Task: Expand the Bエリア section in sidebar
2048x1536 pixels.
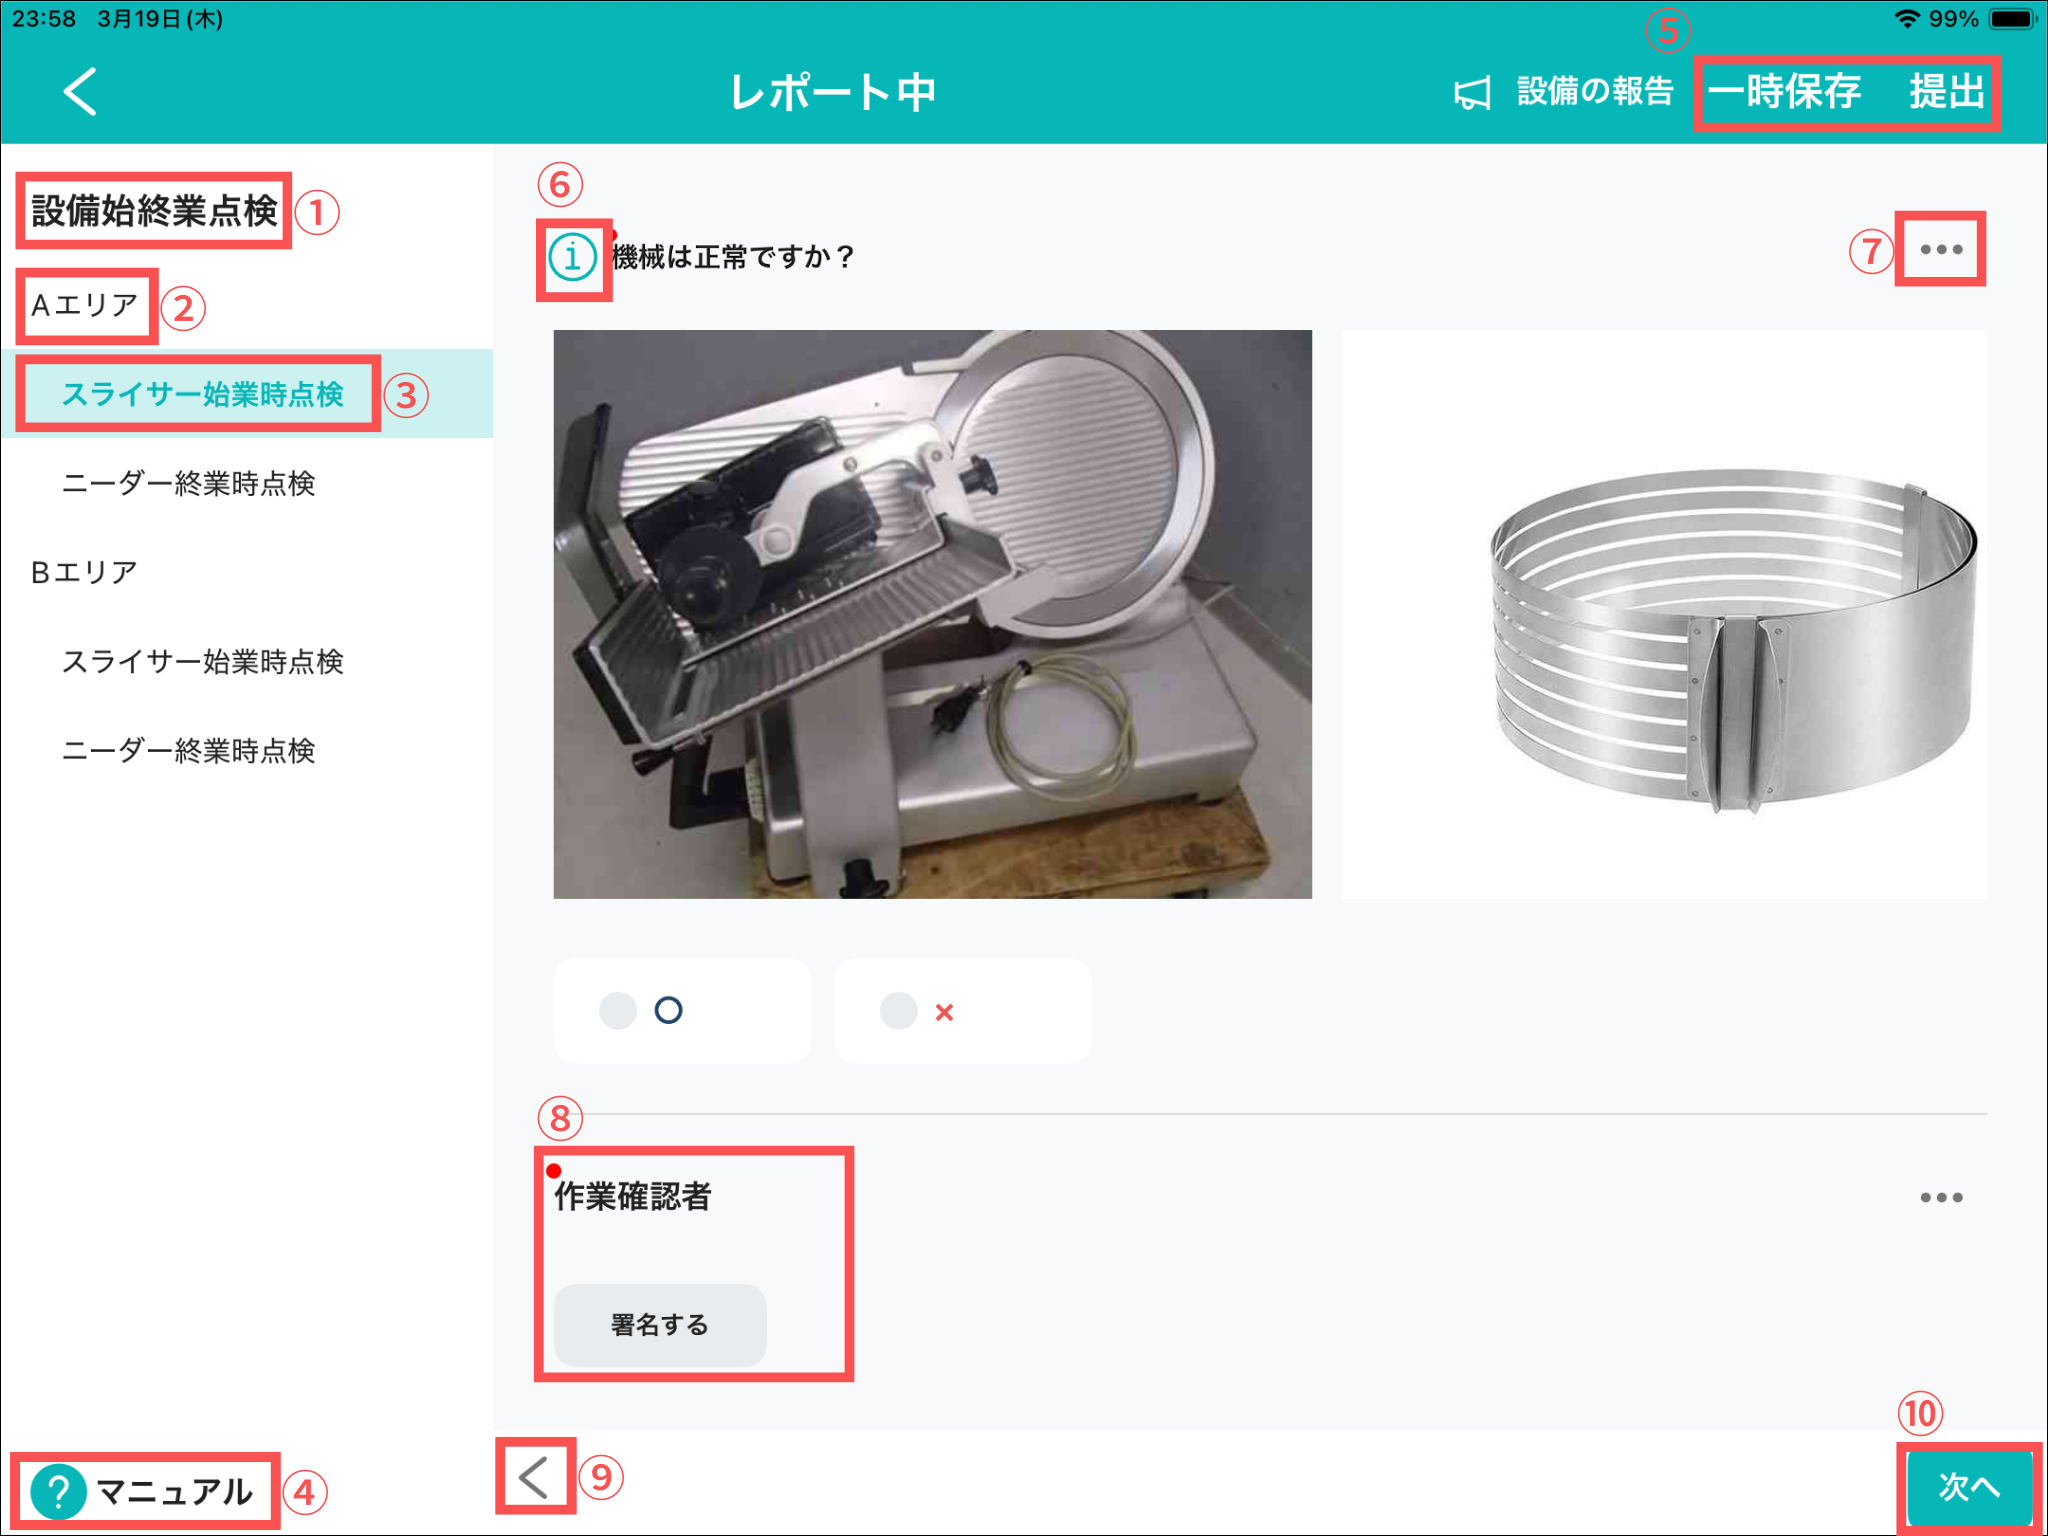Action: tap(85, 572)
